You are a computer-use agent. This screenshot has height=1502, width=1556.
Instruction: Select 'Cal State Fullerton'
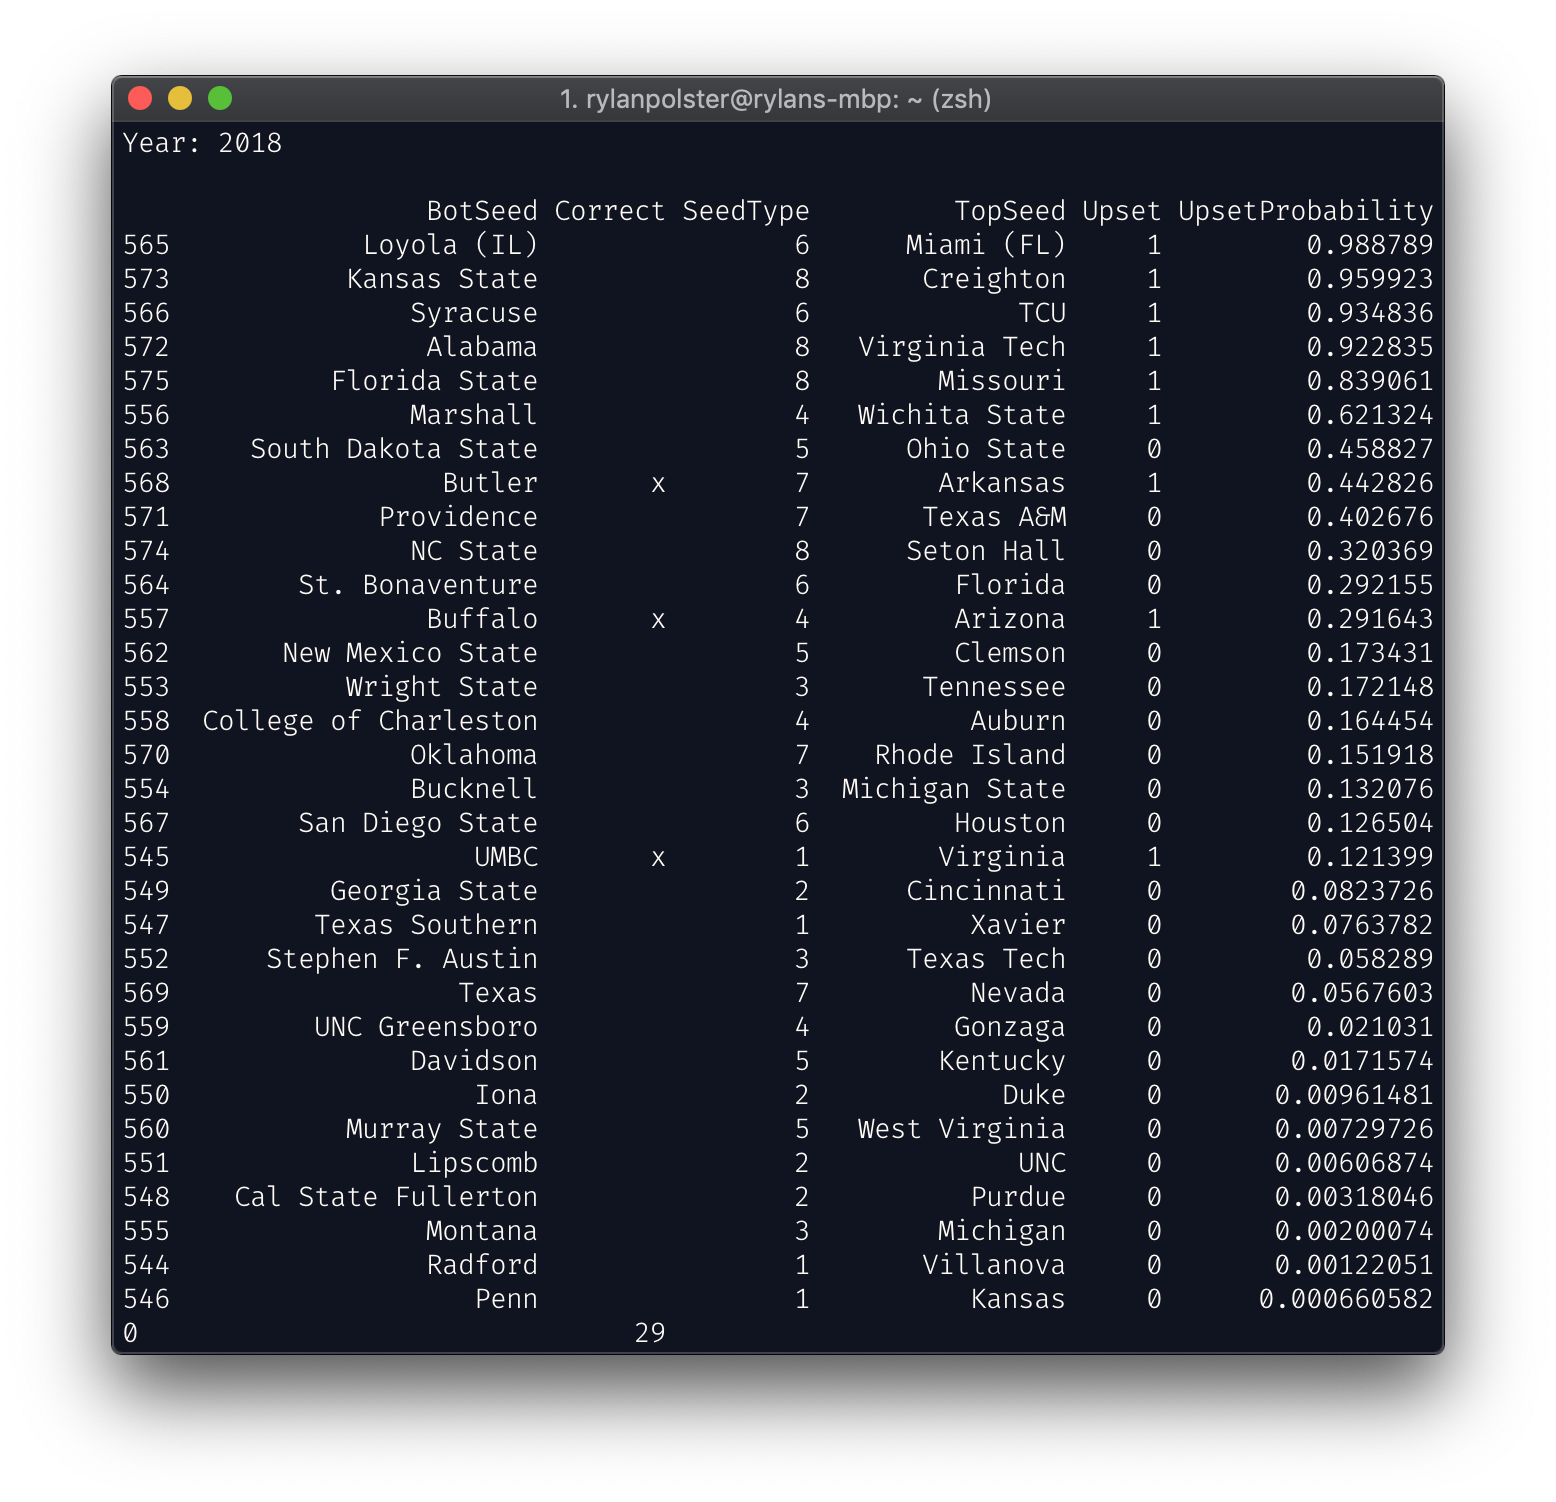tap(386, 1197)
